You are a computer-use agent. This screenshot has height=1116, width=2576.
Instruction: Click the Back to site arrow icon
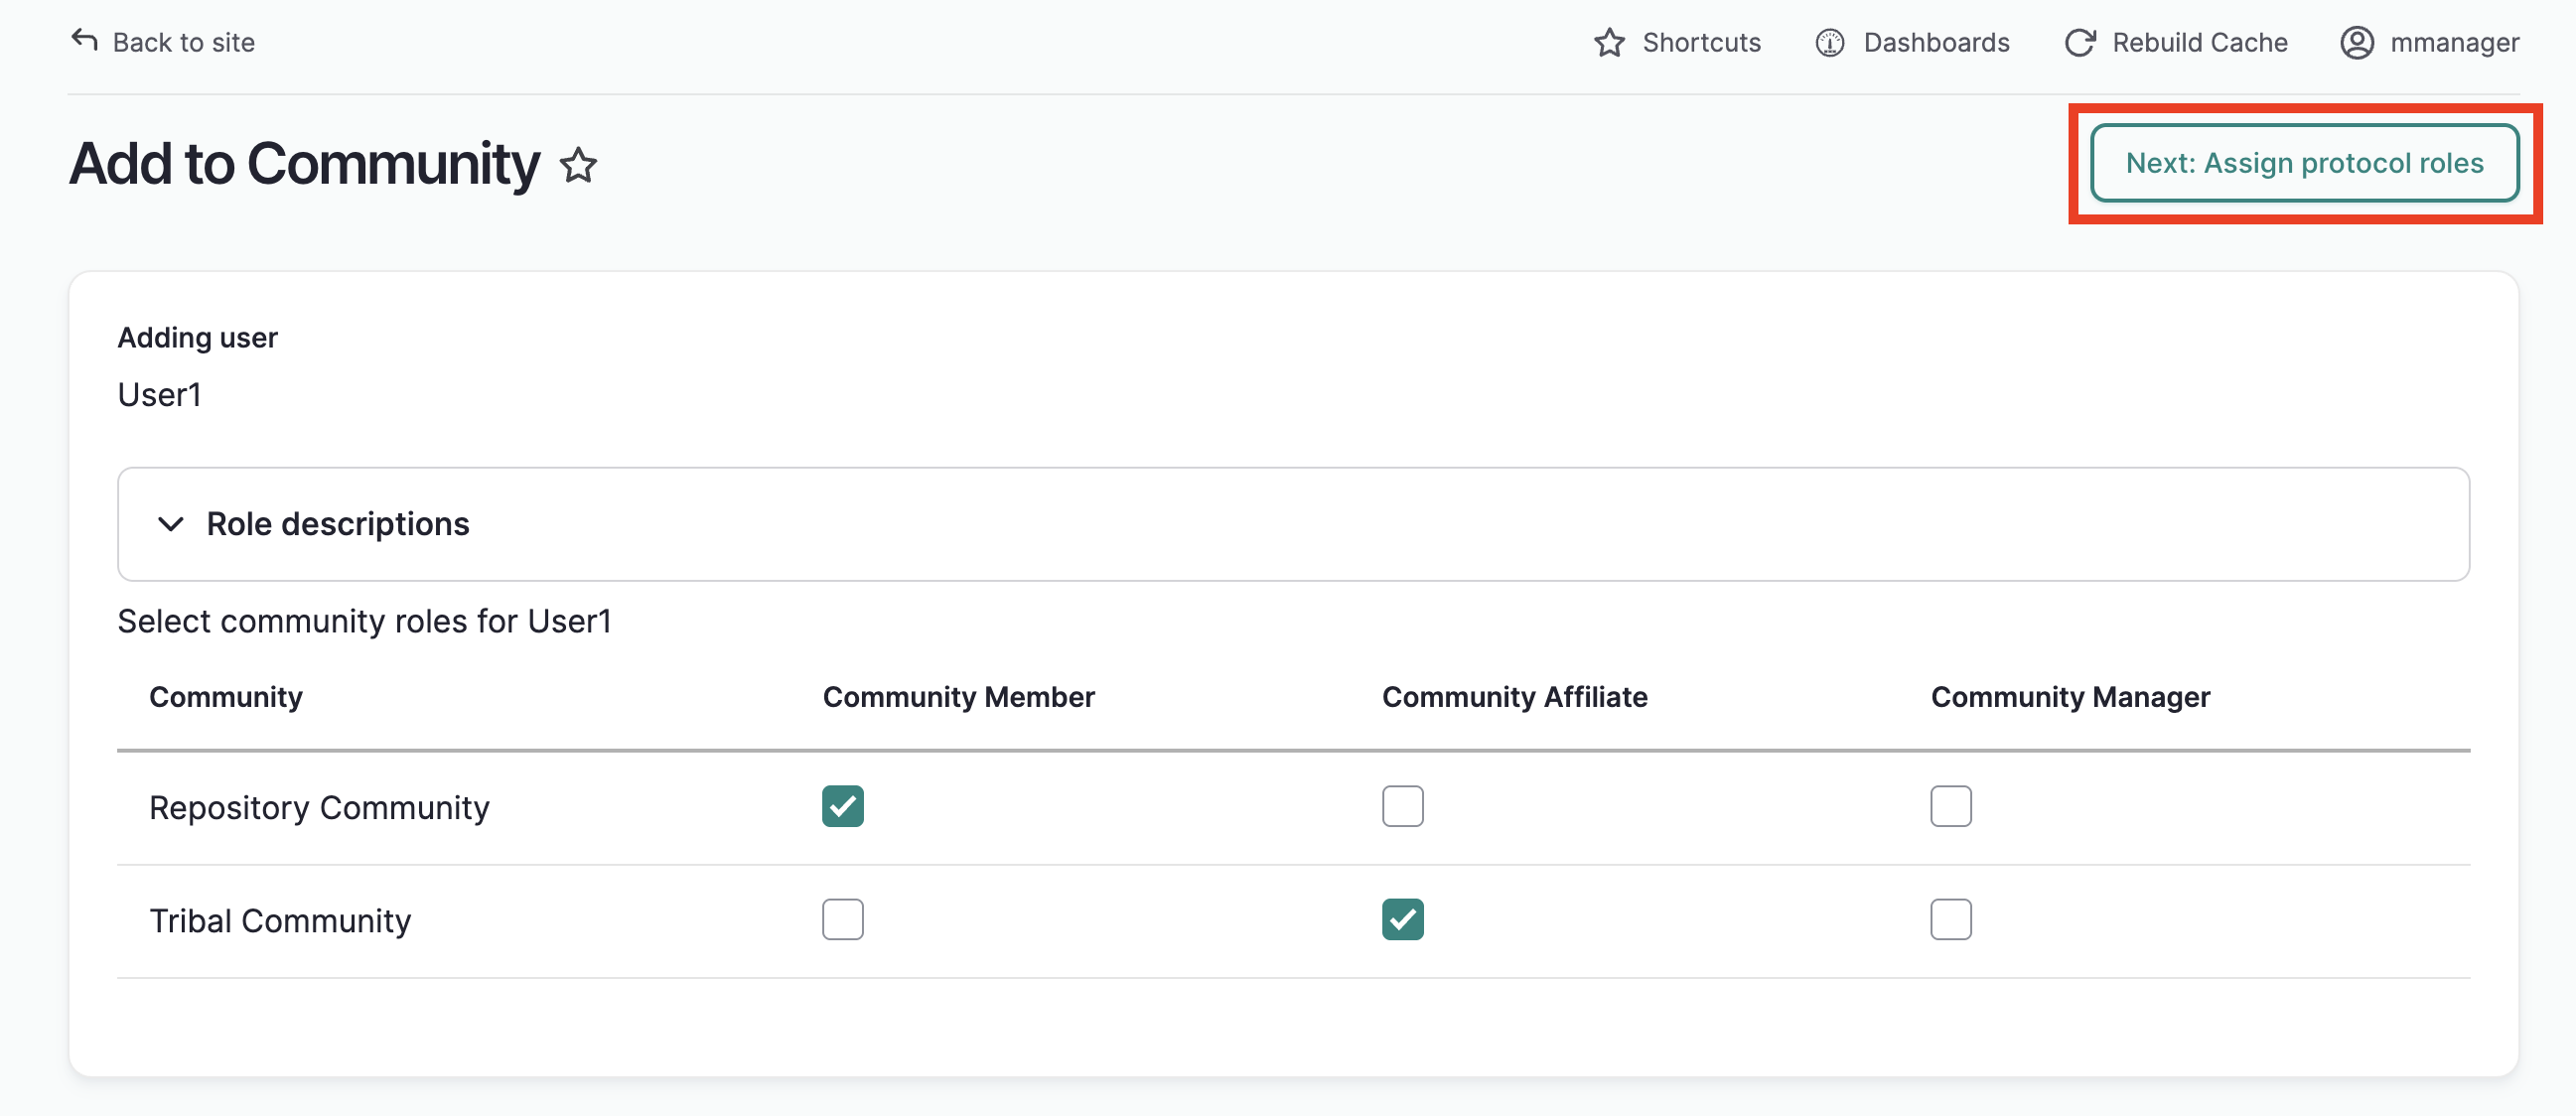pos(85,40)
